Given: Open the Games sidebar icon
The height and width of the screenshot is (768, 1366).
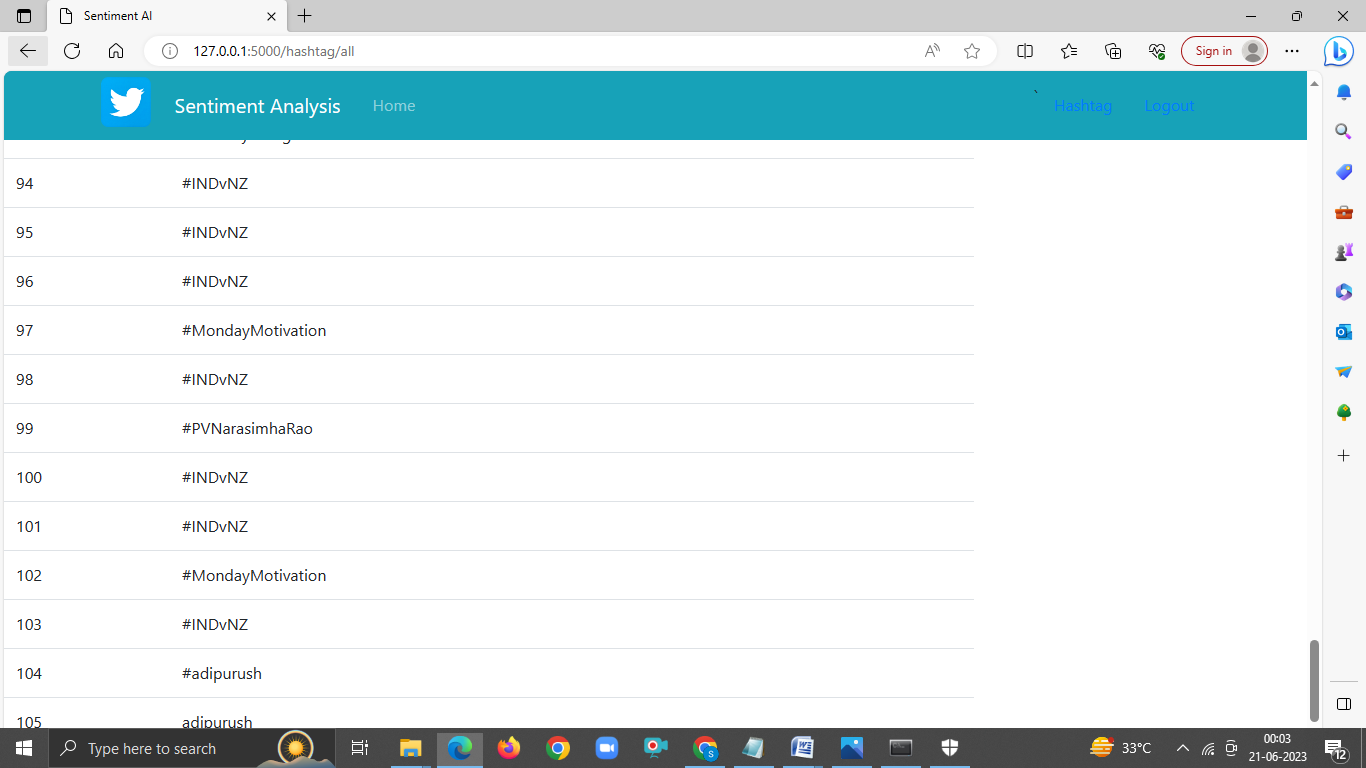Looking at the screenshot, I should coord(1343,251).
